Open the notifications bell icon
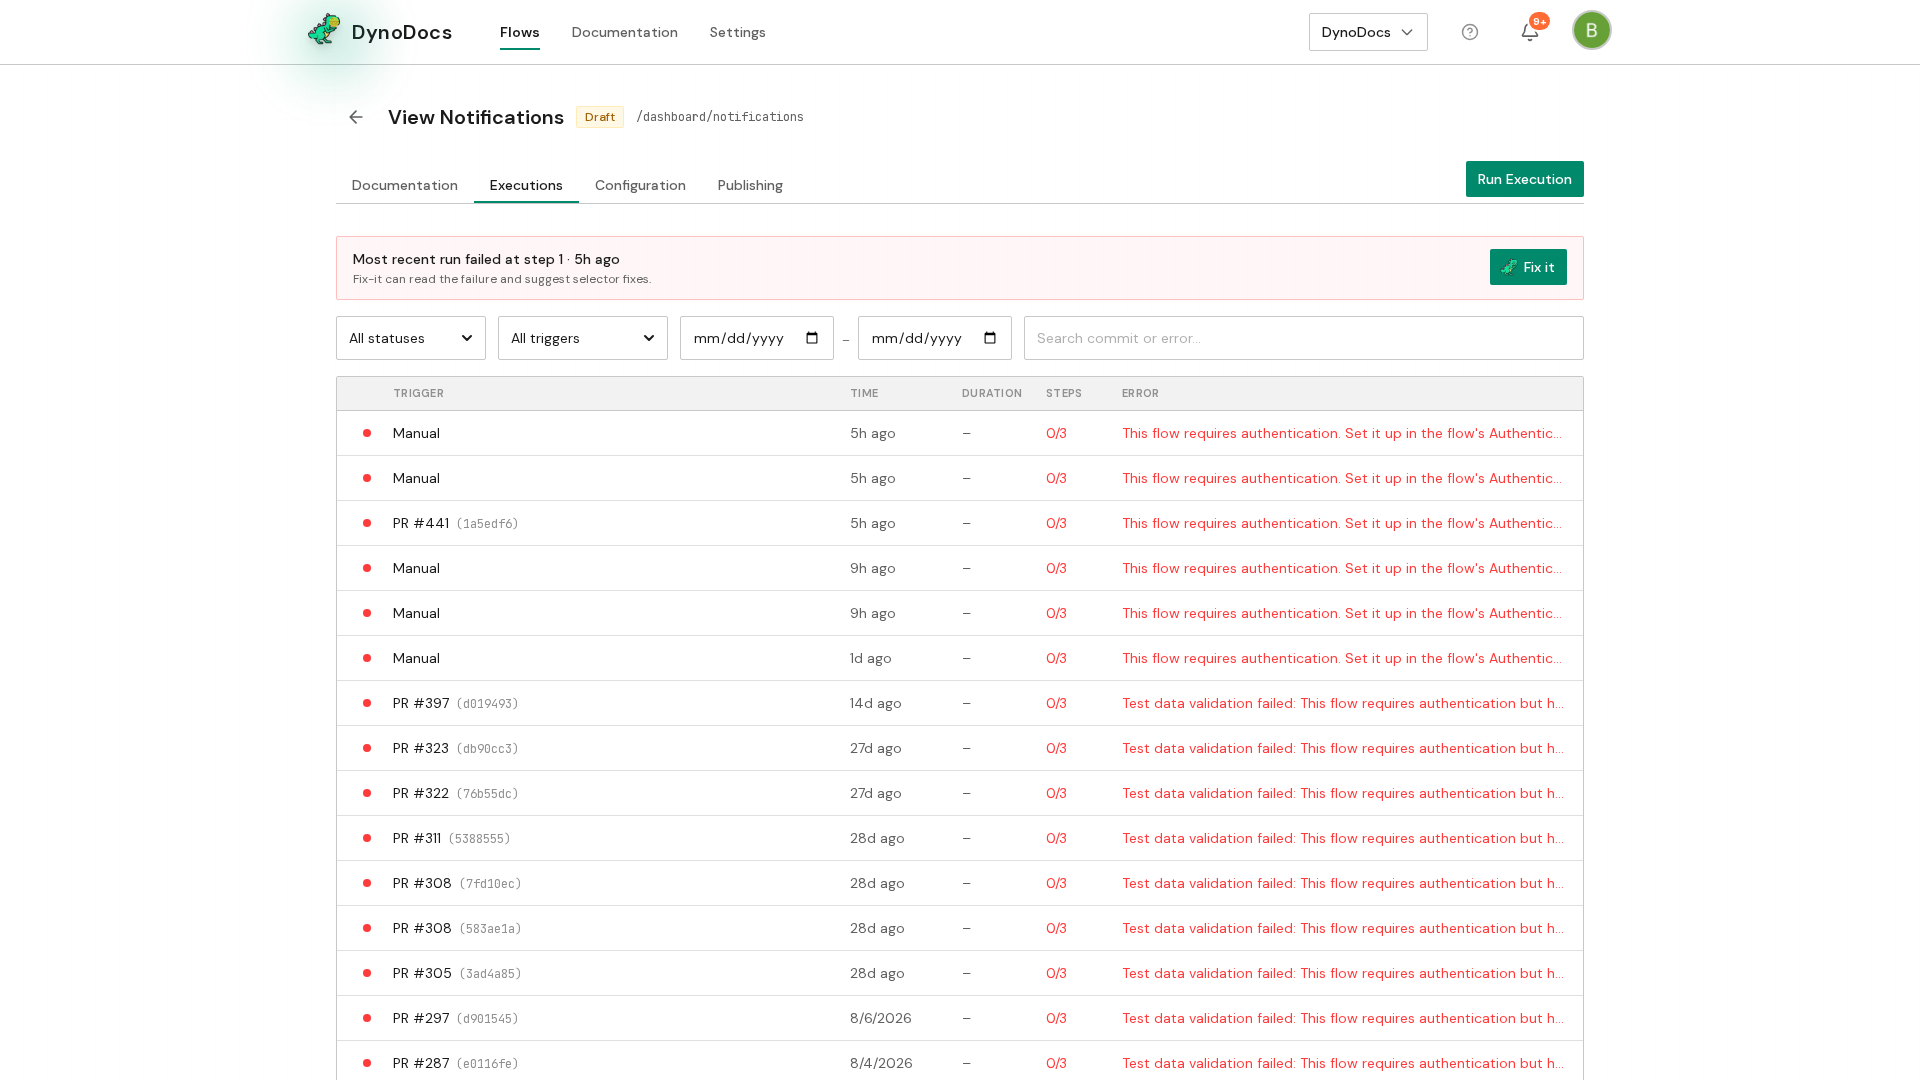The width and height of the screenshot is (1920, 1080). pyautogui.click(x=1530, y=32)
